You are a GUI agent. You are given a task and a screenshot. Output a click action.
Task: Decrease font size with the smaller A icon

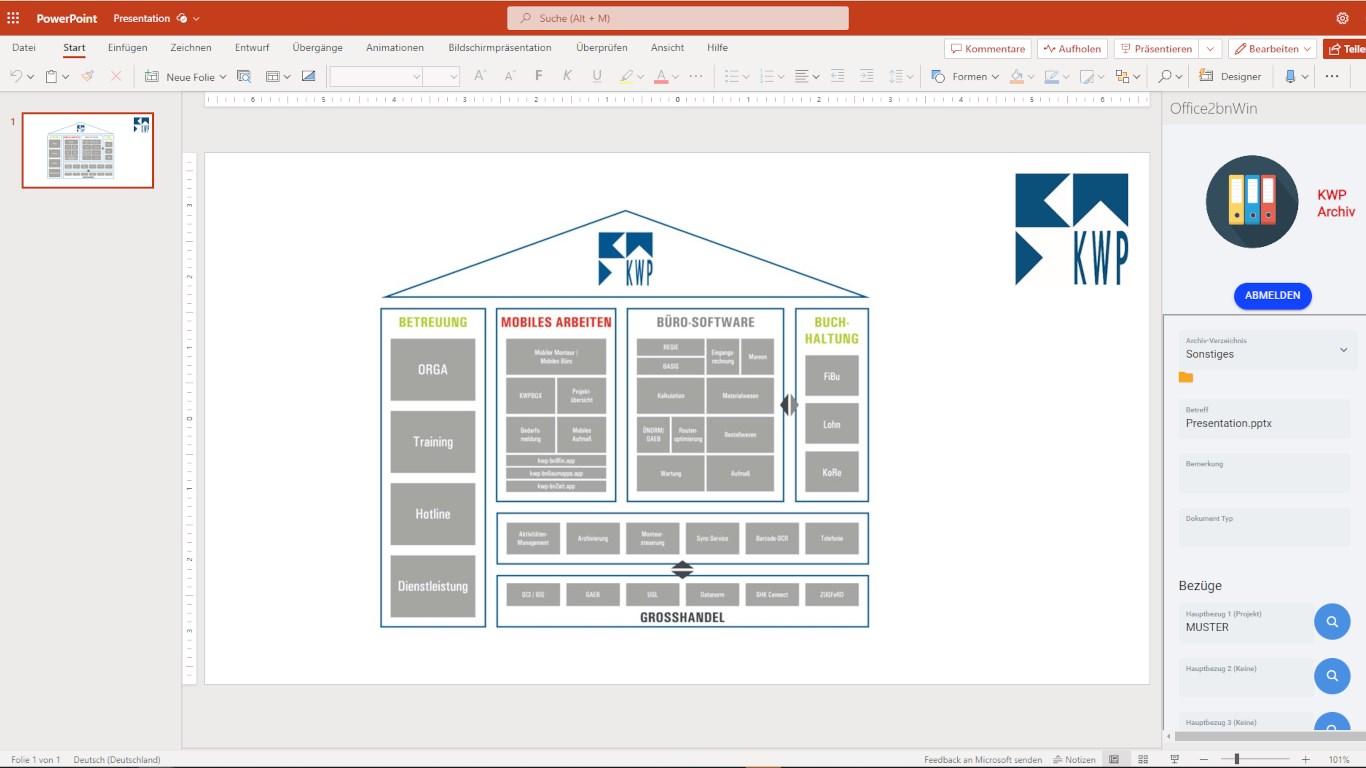coord(510,76)
